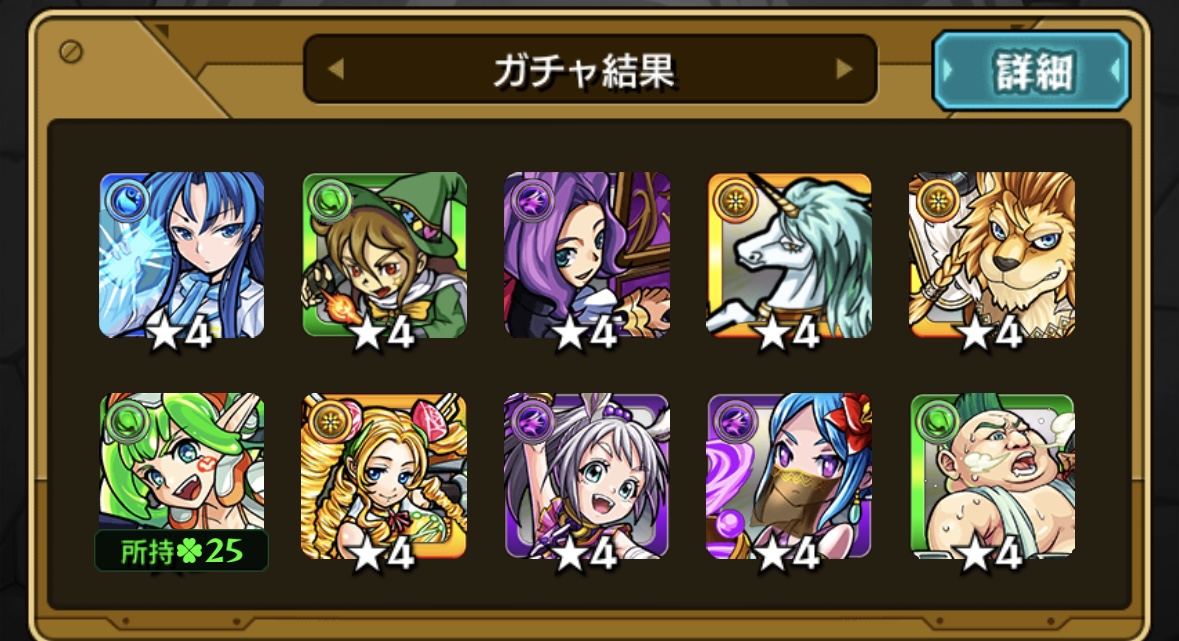Select the blonde curly-haired girl character
The height and width of the screenshot is (641, 1179).
coord(384,475)
